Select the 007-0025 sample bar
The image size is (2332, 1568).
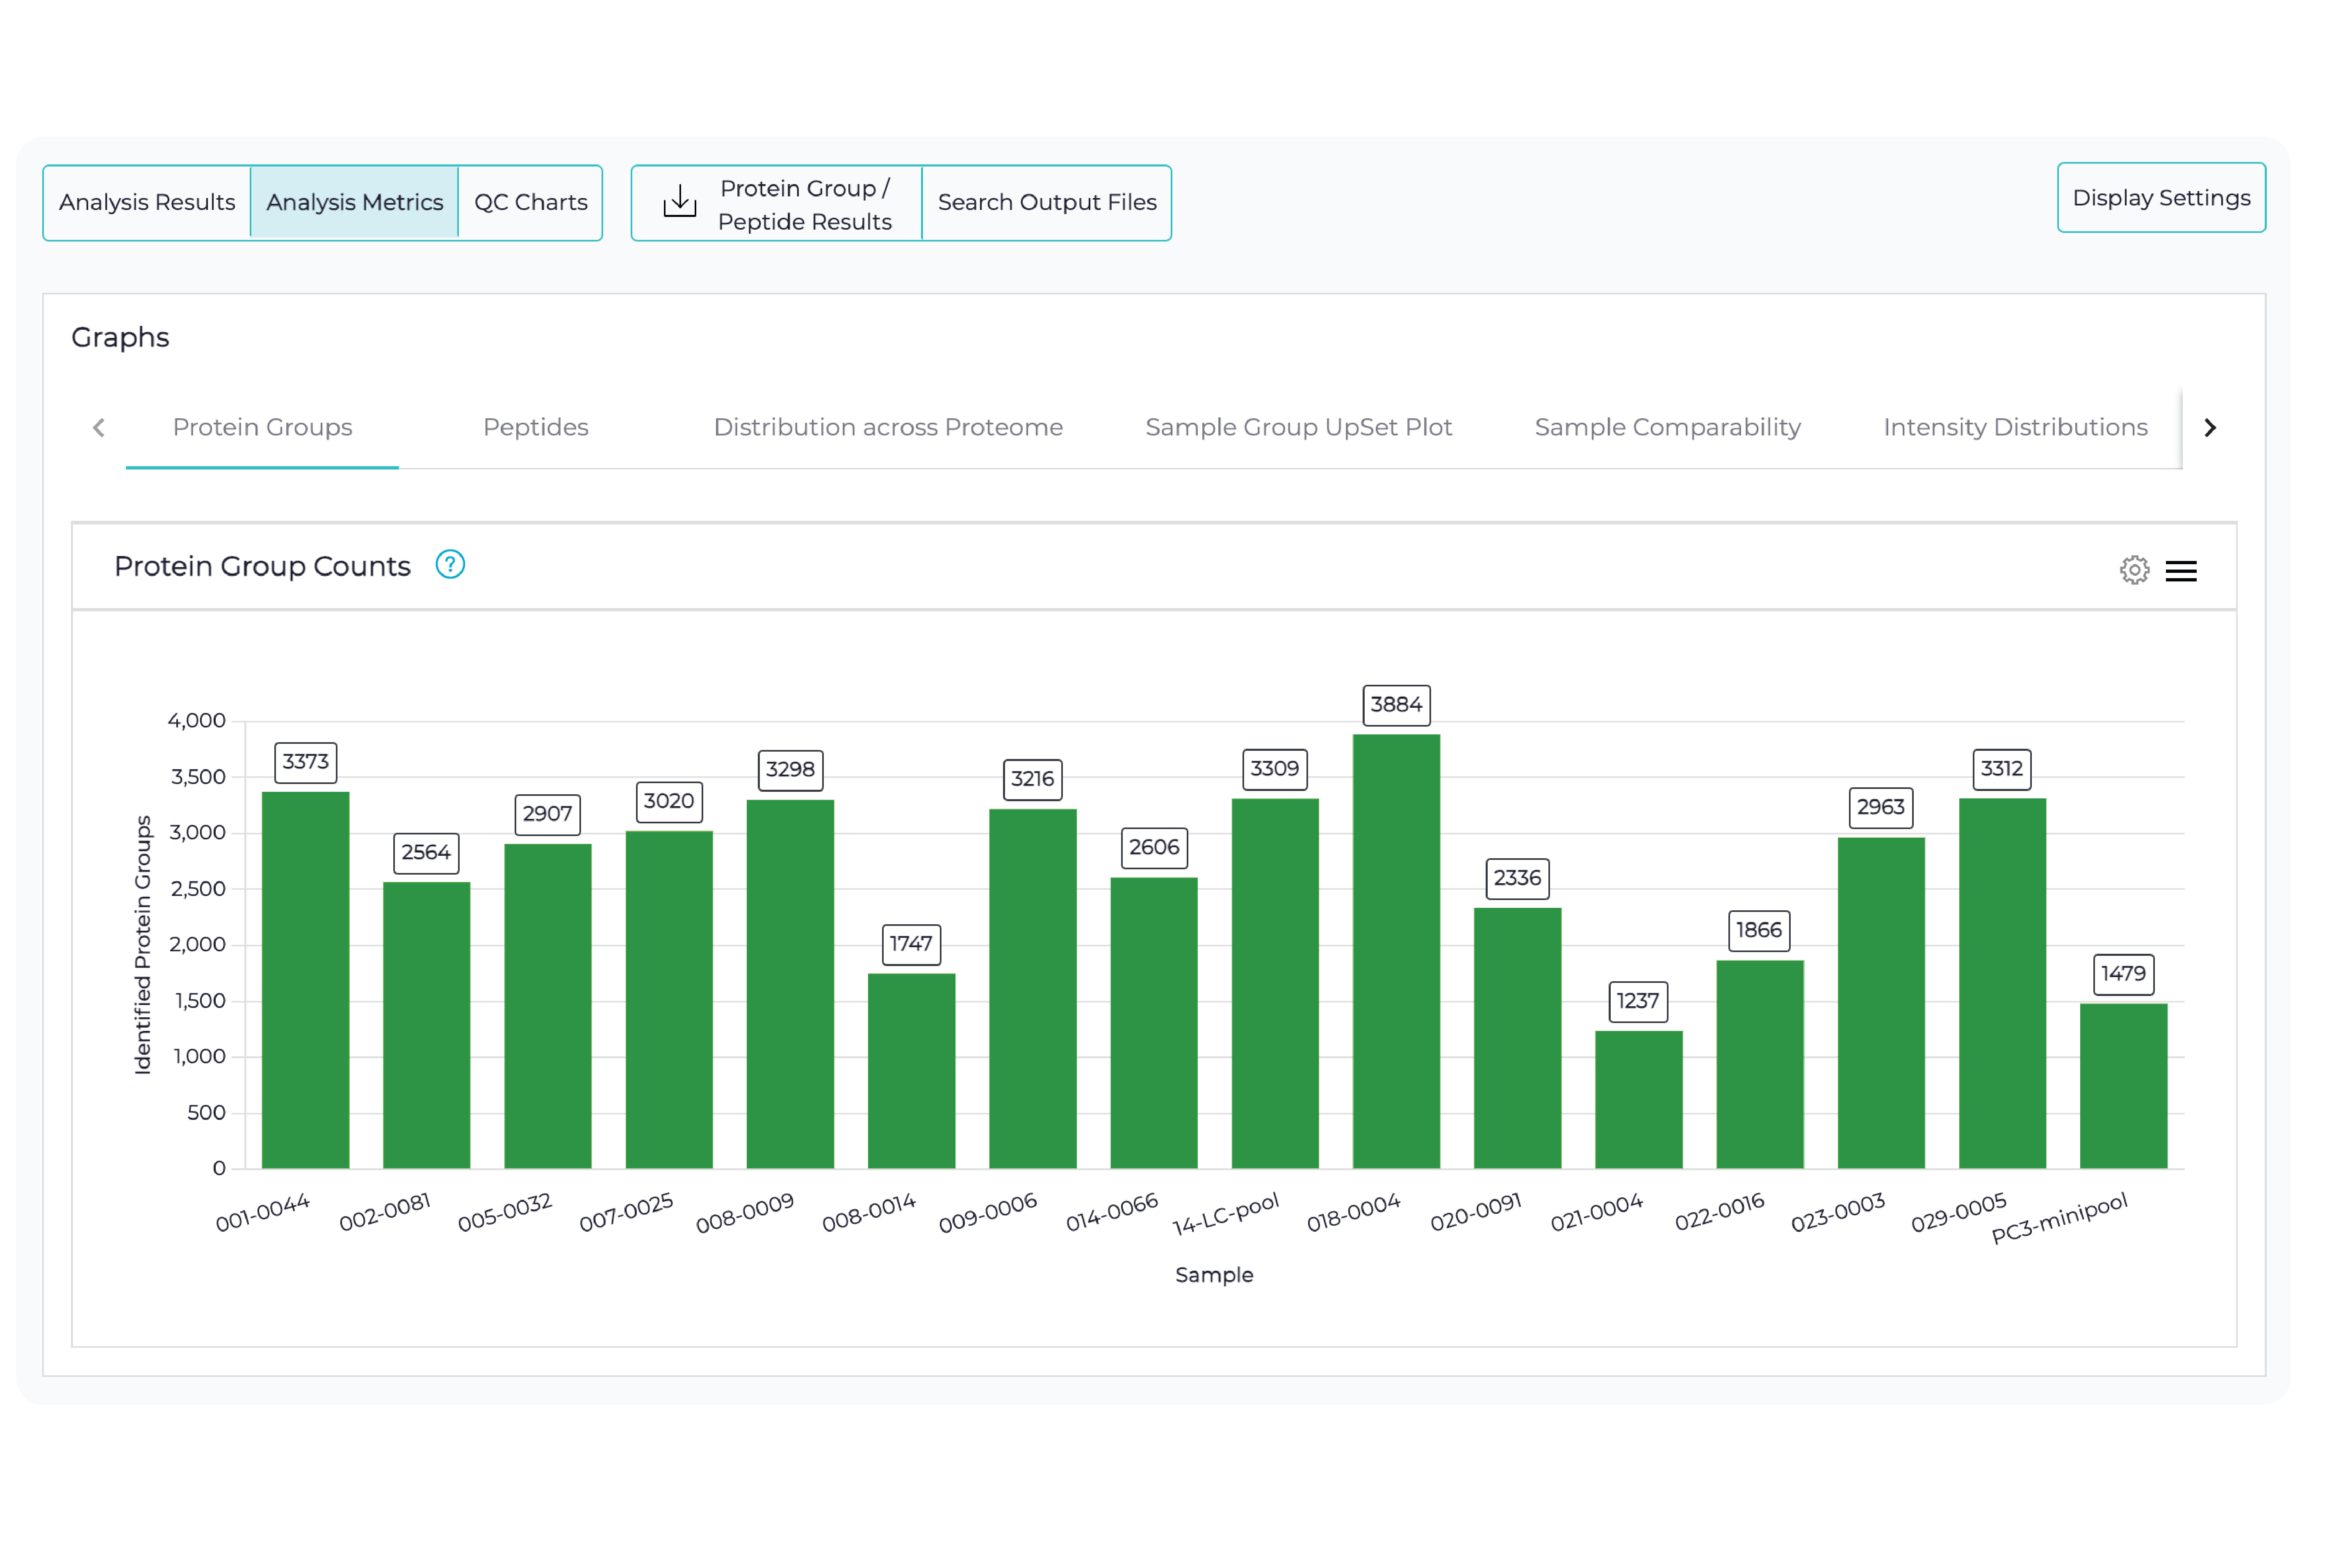coord(669,1000)
